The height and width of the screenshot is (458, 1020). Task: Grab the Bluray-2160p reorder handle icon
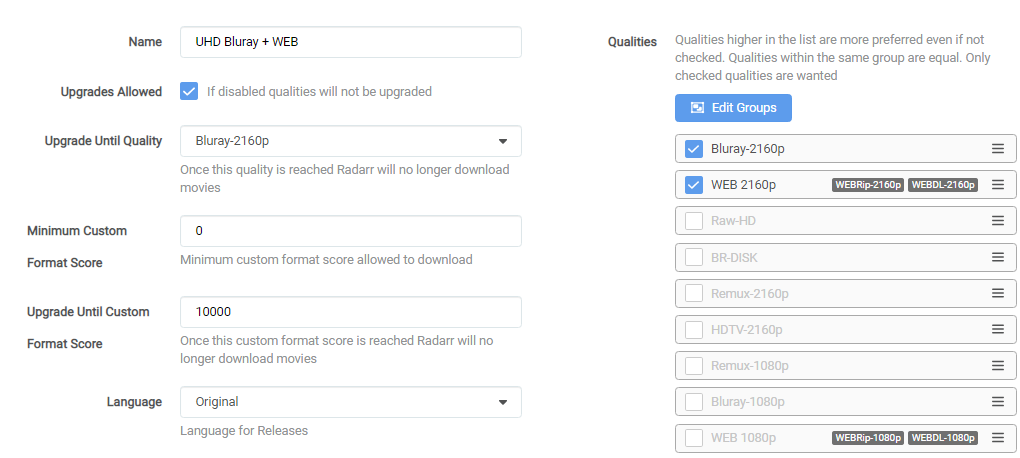(997, 149)
